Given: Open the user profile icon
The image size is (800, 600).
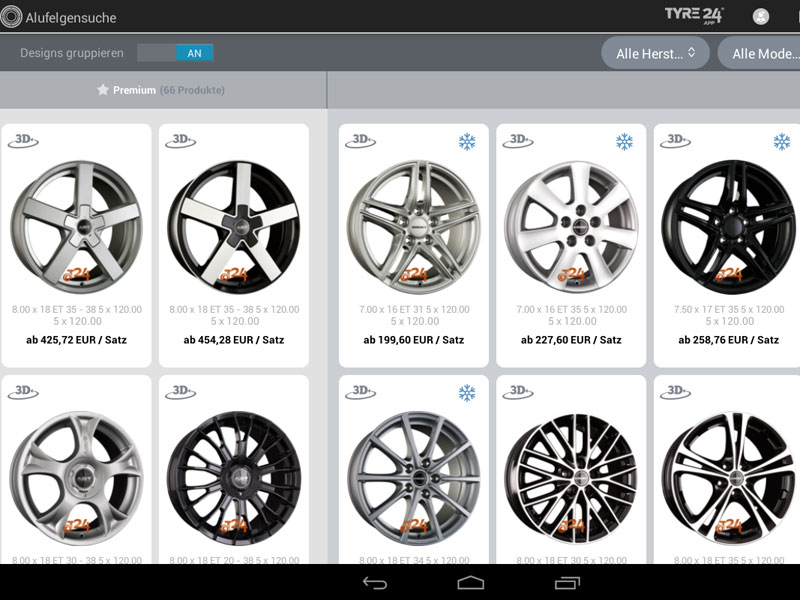Looking at the screenshot, I should click(761, 16).
